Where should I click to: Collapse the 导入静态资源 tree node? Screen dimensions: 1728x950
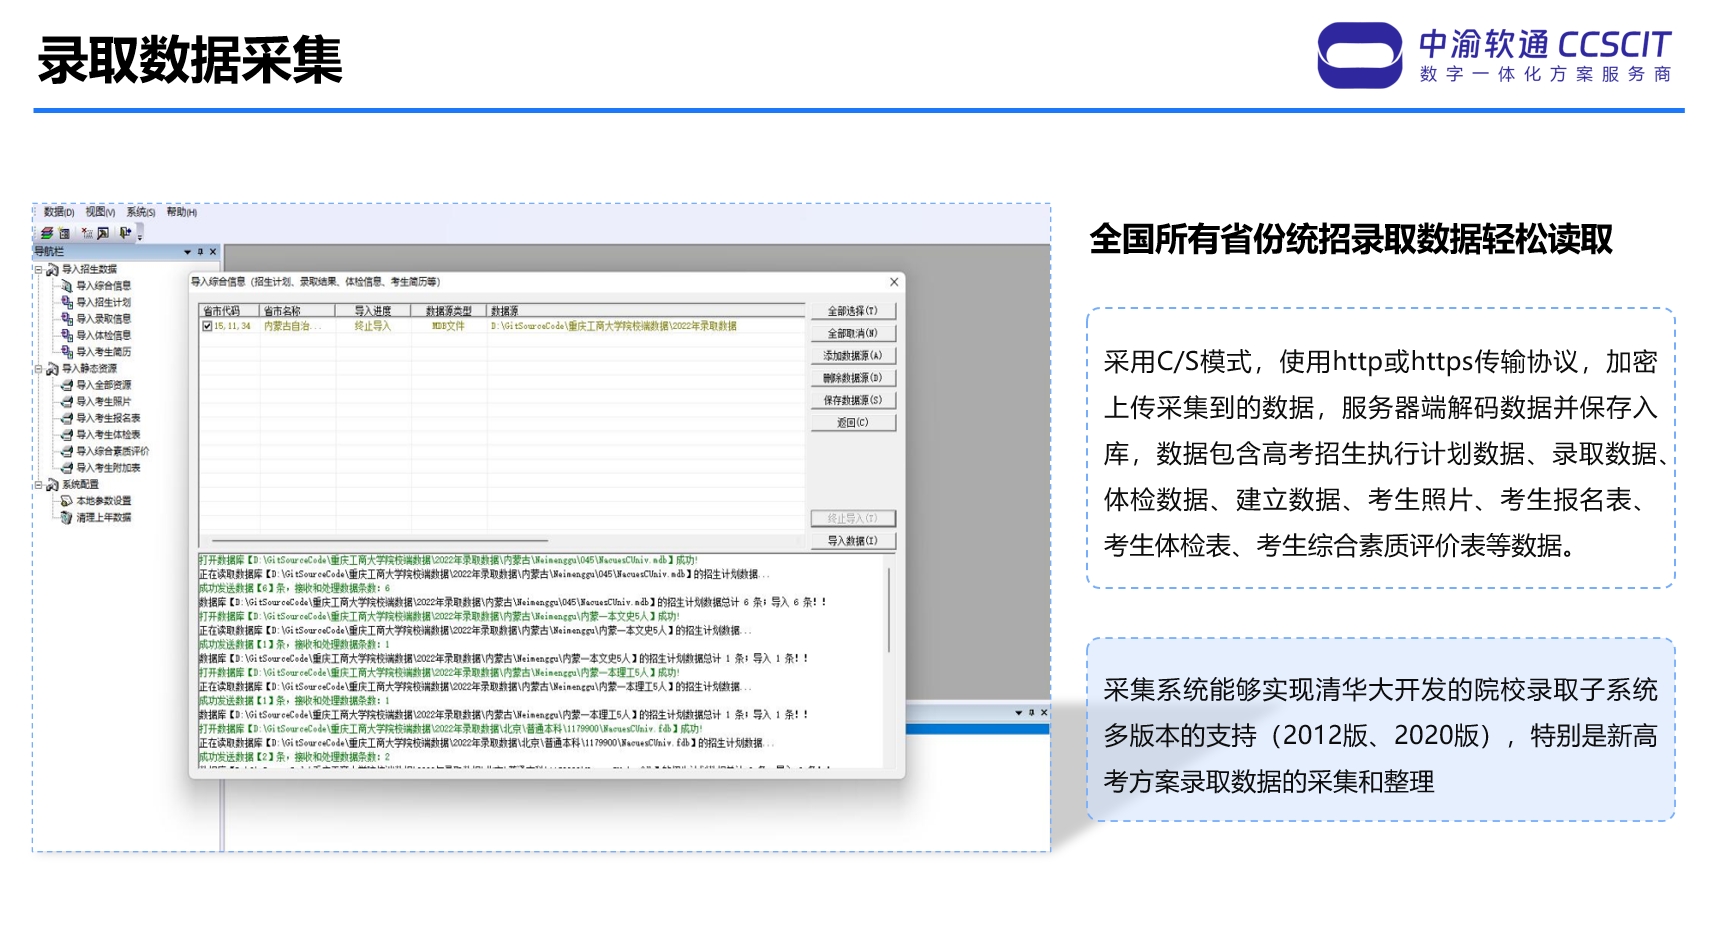39,369
